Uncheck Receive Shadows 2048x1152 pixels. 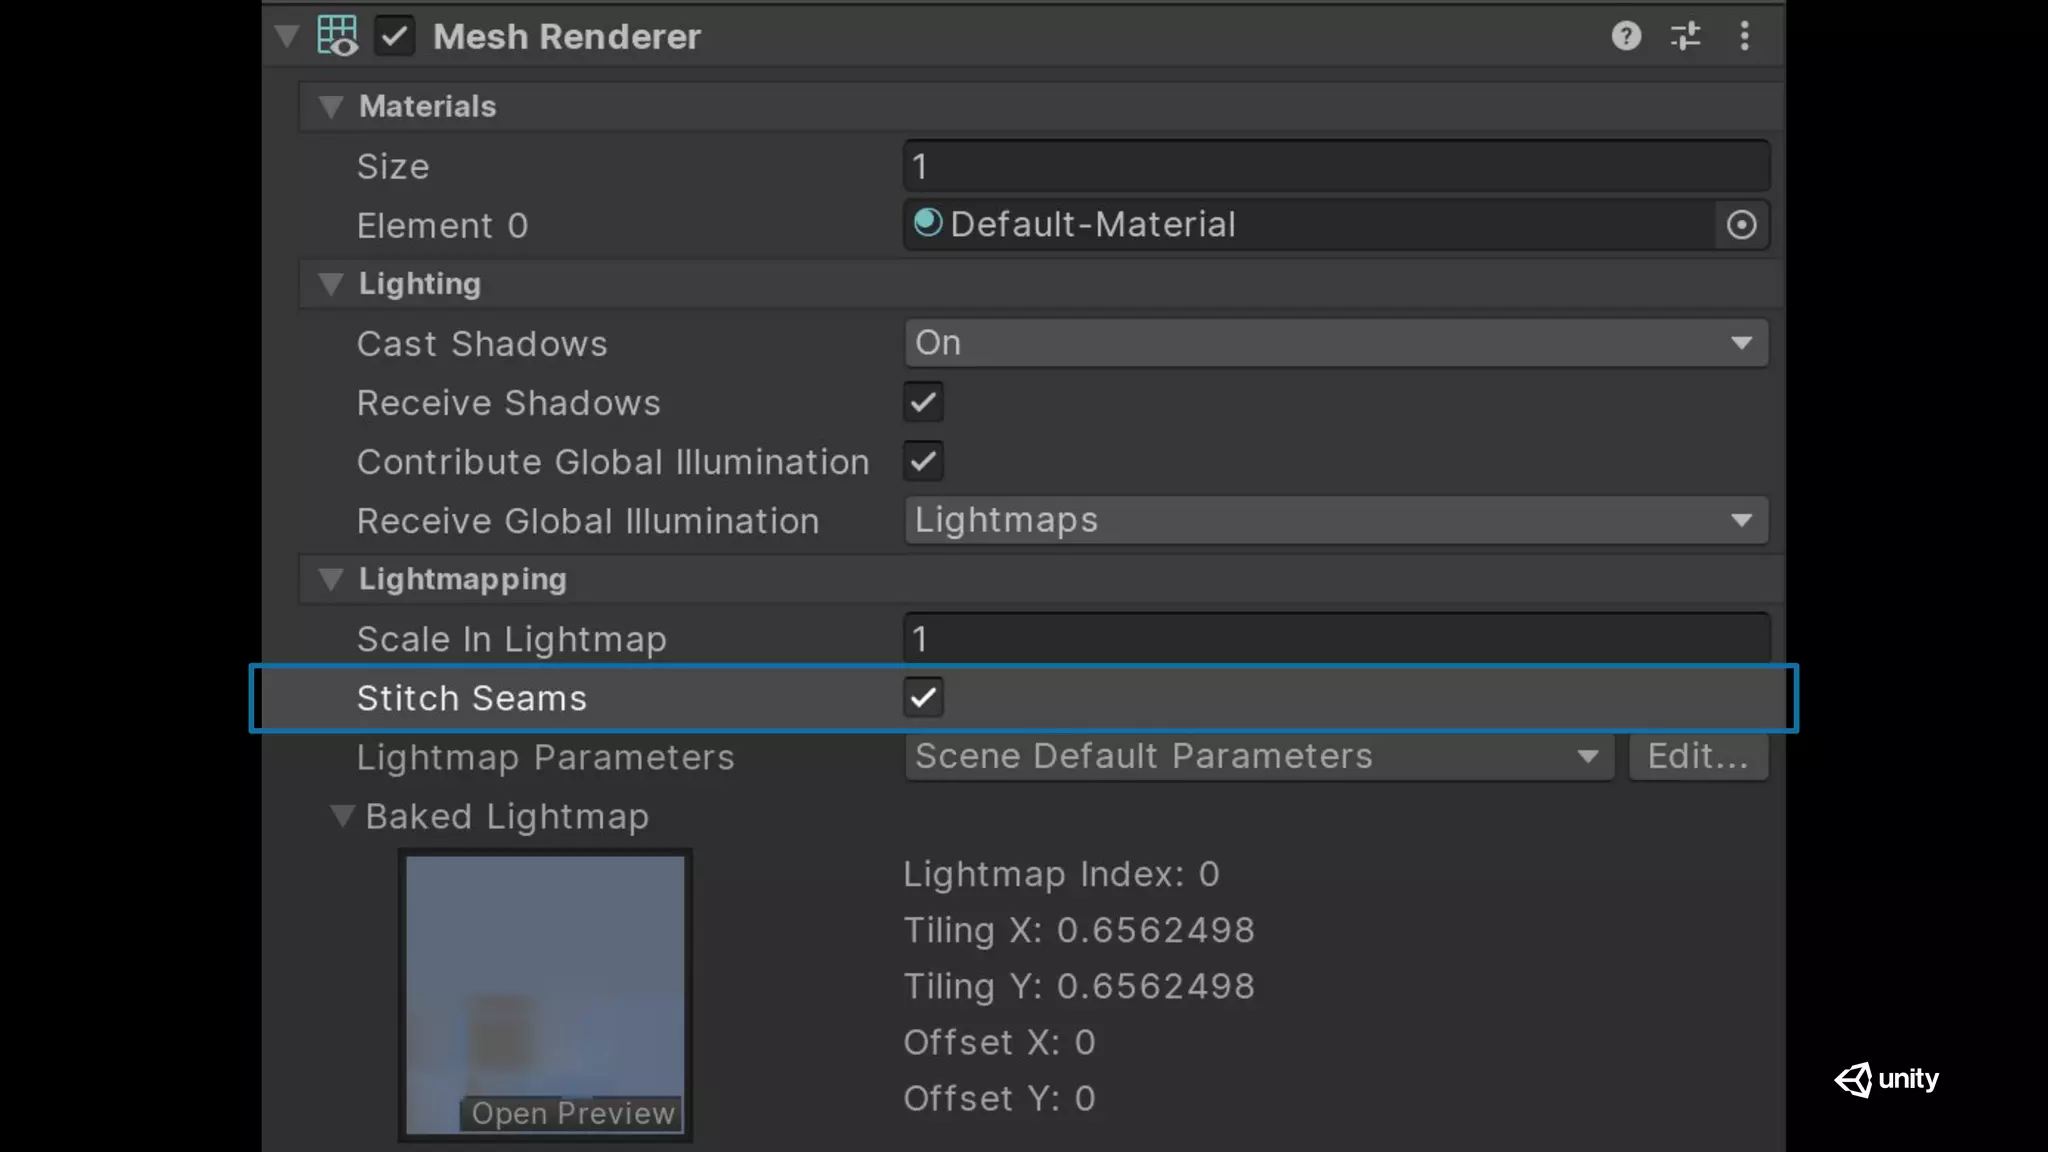coord(923,403)
